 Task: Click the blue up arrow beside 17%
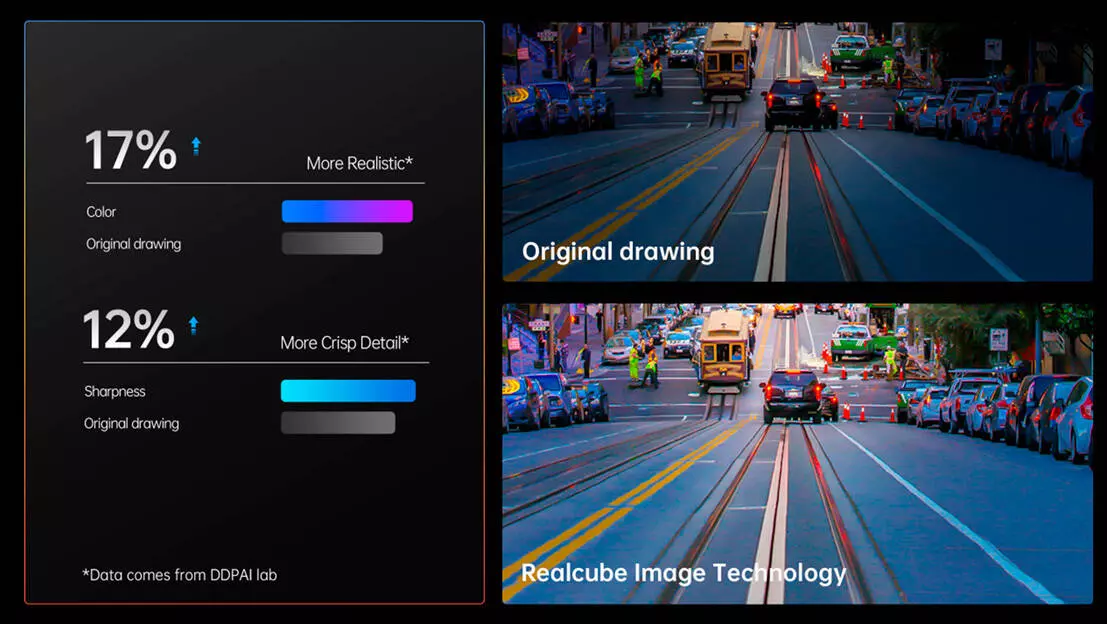(x=196, y=146)
